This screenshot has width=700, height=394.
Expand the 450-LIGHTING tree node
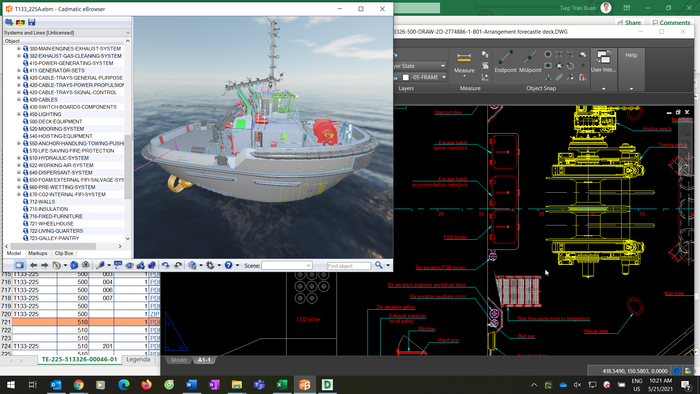[19, 114]
